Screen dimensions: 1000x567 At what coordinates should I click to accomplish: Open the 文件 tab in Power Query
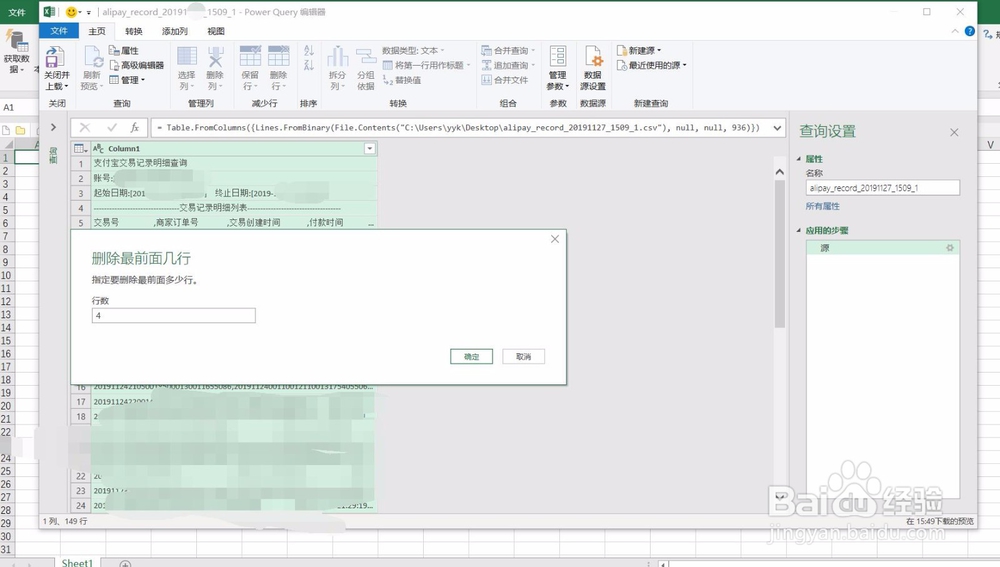pos(59,31)
